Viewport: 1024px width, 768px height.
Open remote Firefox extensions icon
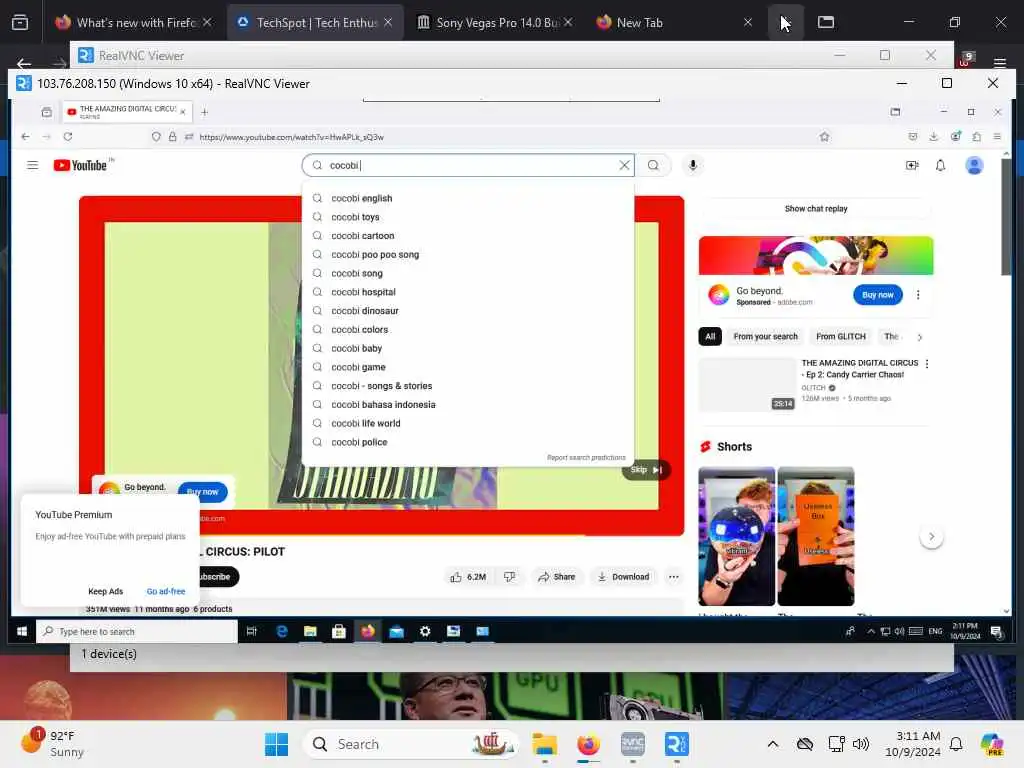tap(976, 136)
